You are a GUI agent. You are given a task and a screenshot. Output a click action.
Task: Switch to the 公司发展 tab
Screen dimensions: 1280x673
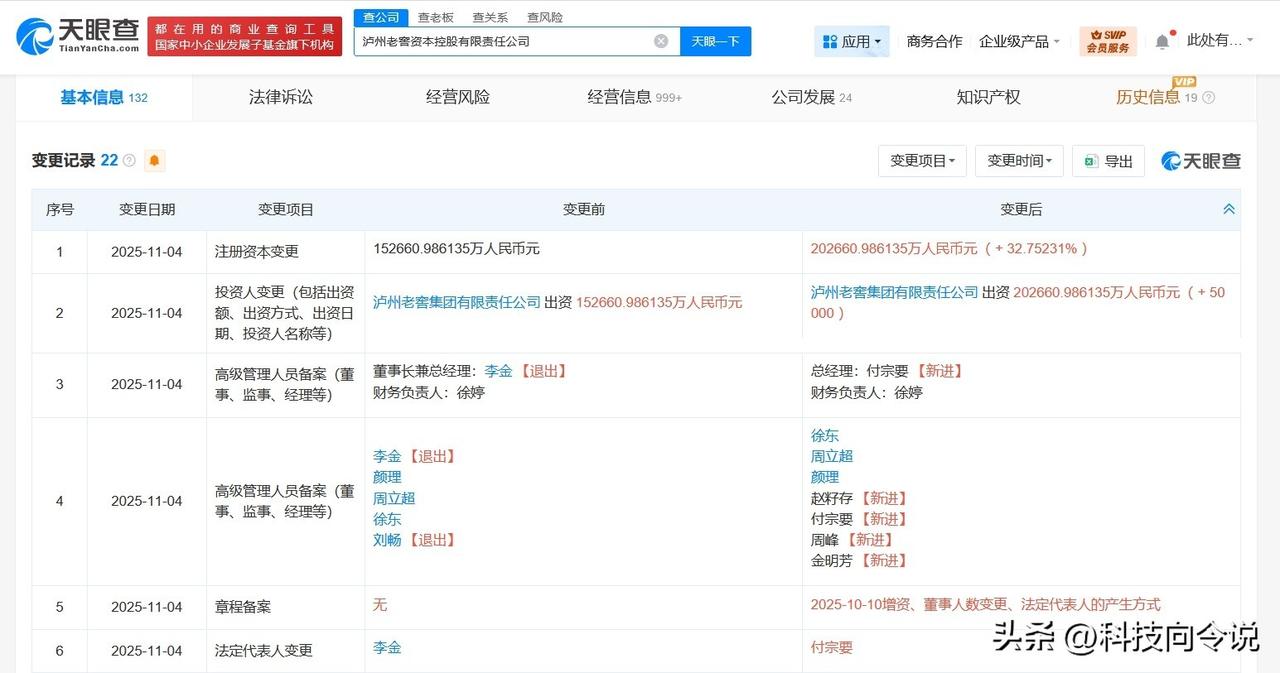(812, 97)
